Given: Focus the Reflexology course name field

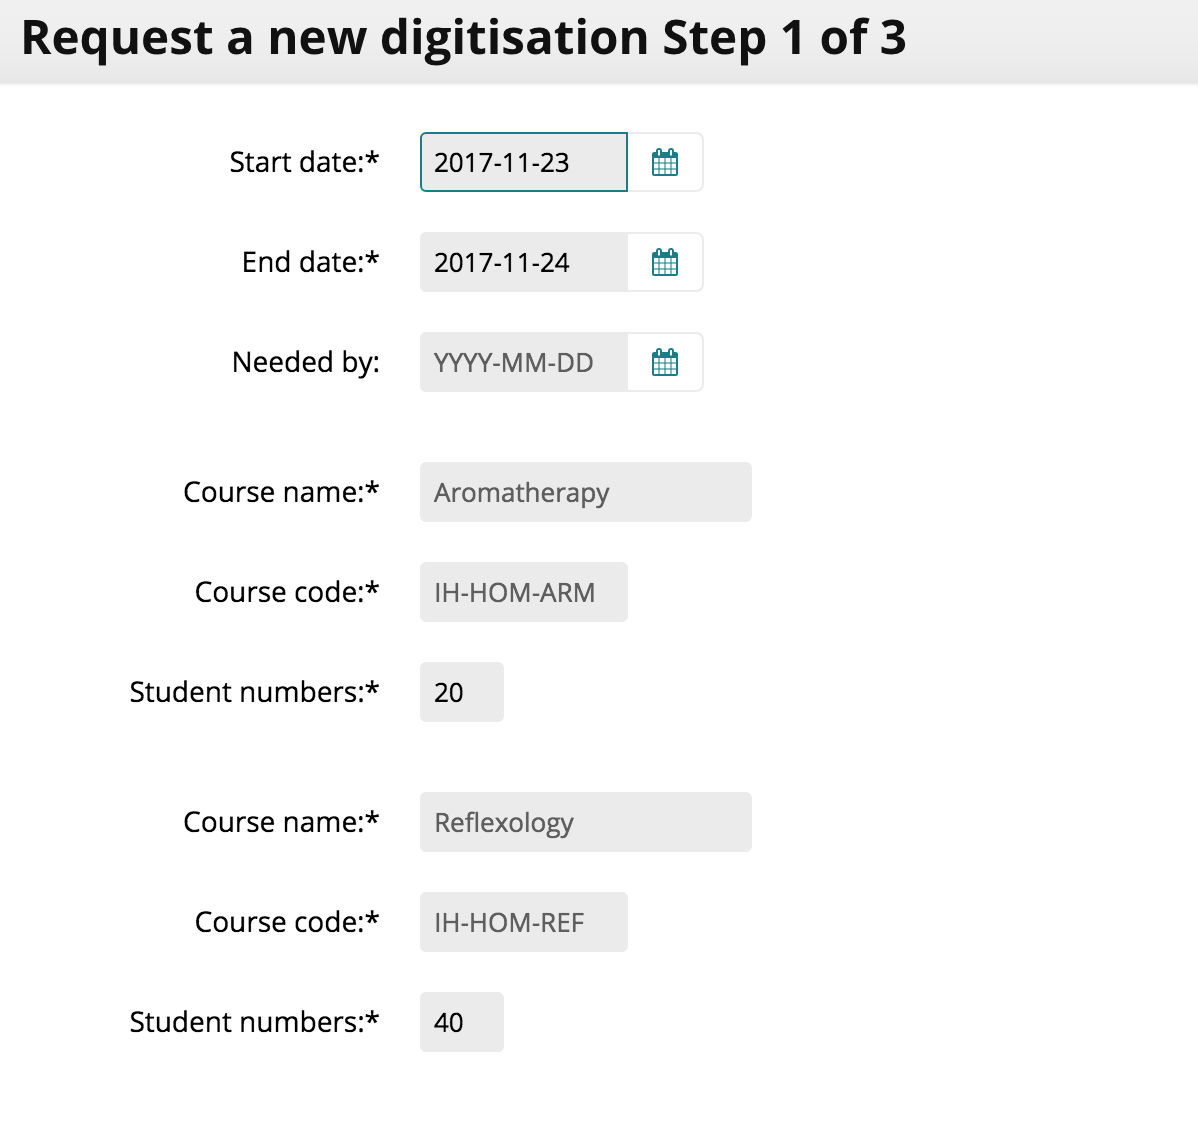Looking at the screenshot, I should (586, 822).
